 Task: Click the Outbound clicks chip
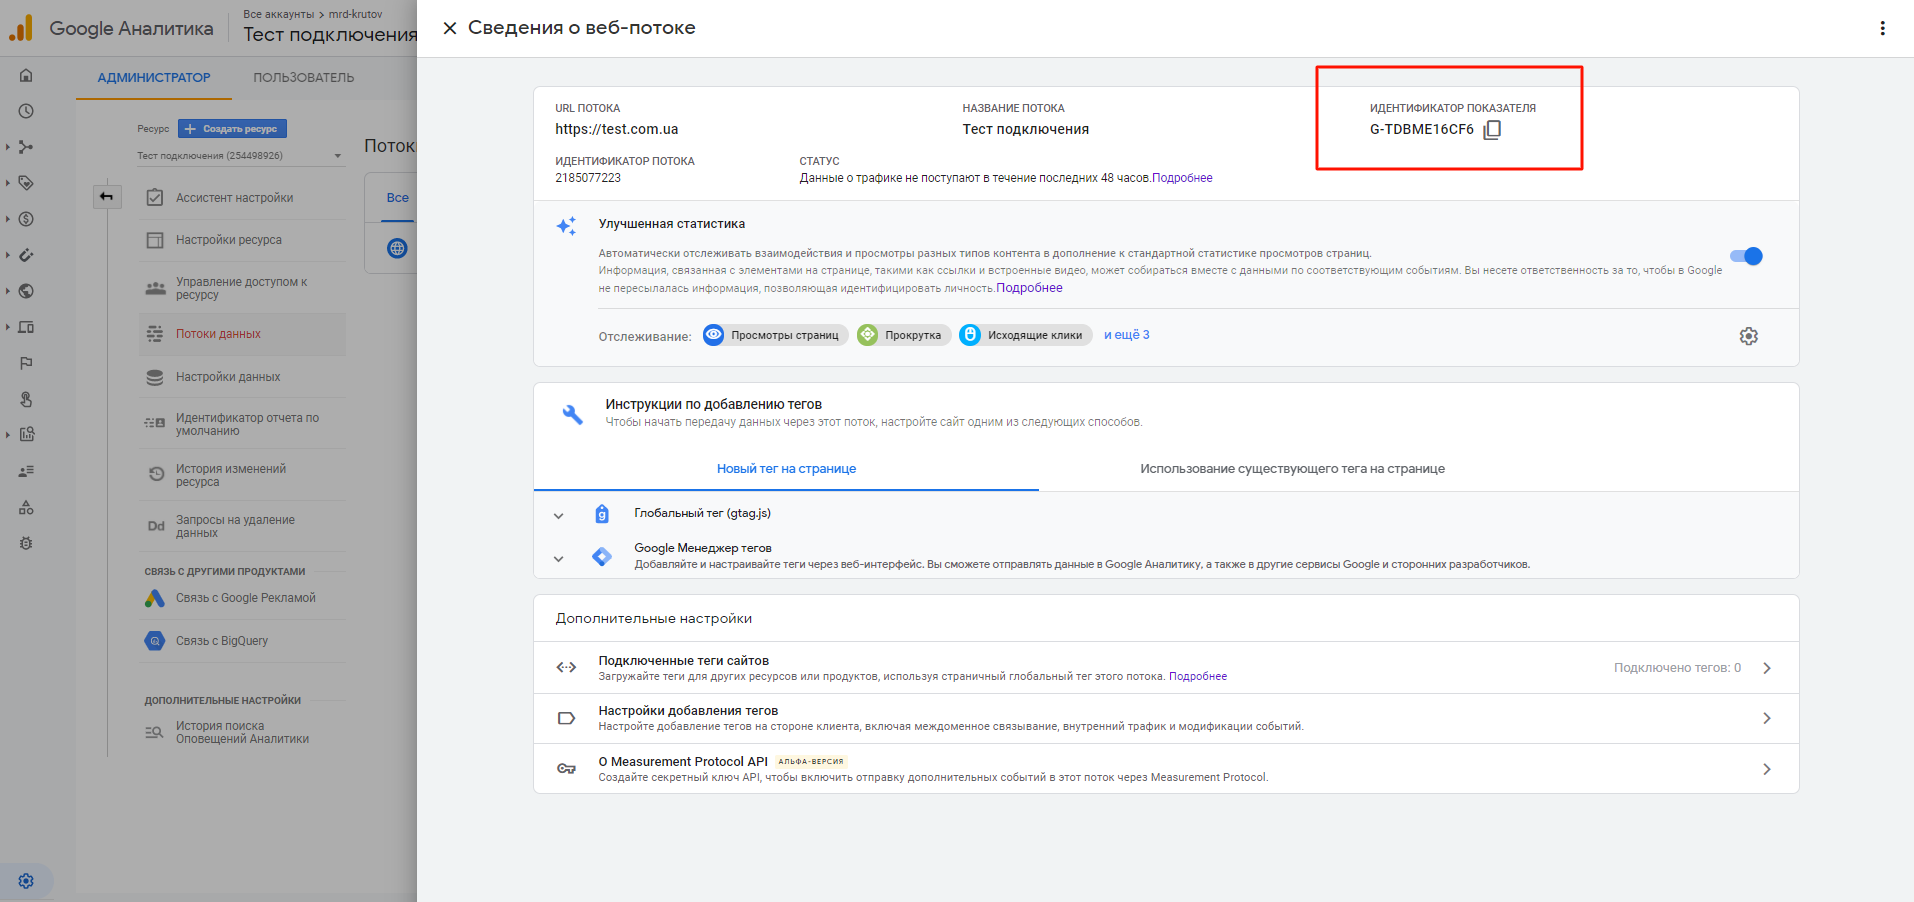click(1025, 335)
